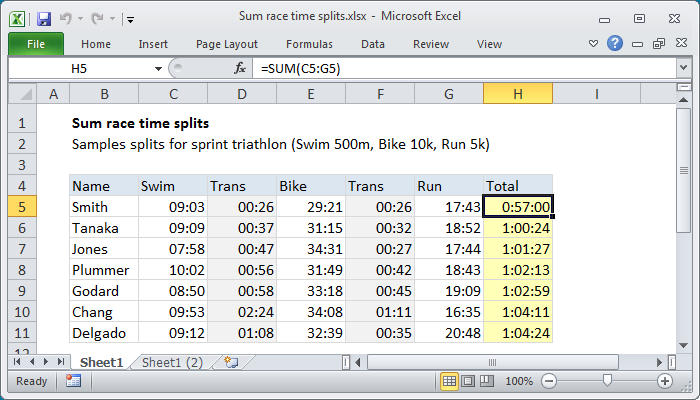Click the zoom slider handle
This screenshot has height=400, width=700.
pos(607,381)
